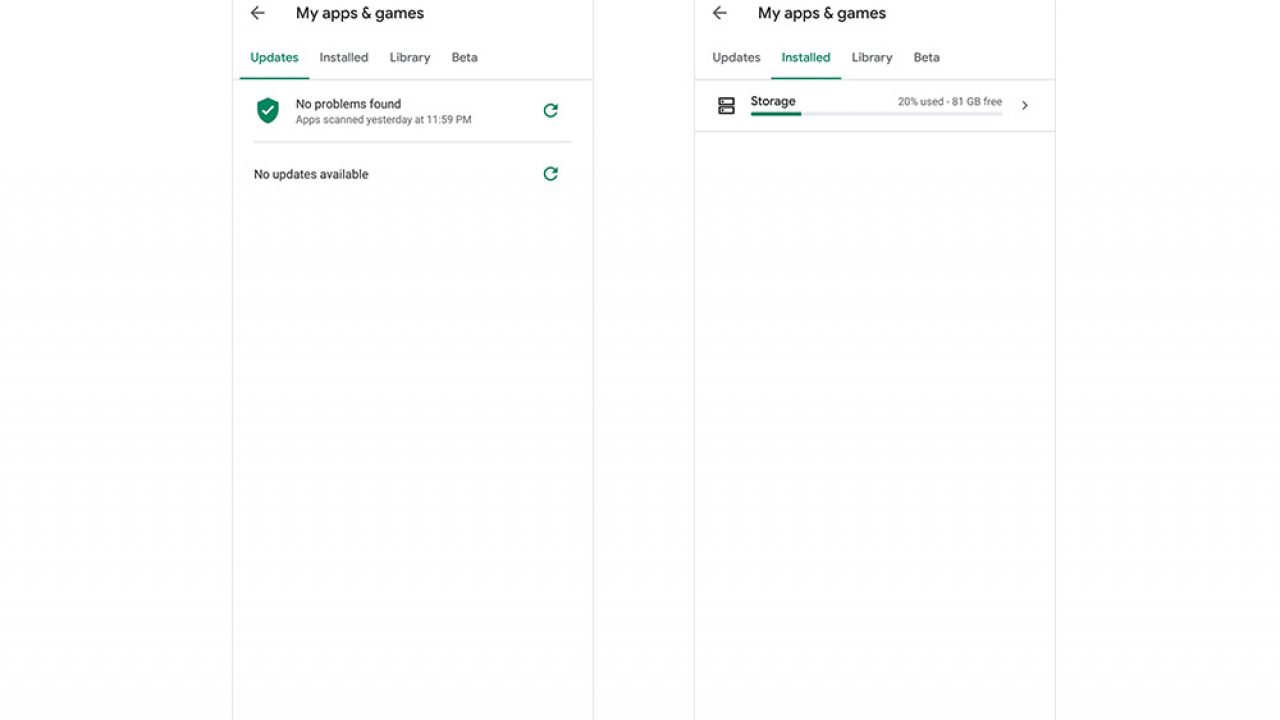The image size is (1280, 720).
Task: Click the Storage drive icon
Action: [727, 105]
